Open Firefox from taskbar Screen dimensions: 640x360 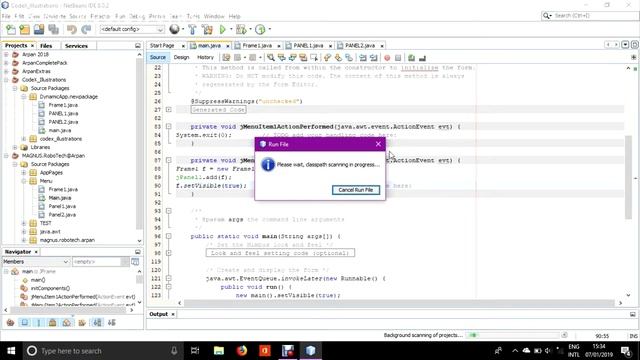pyautogui.click(x=242, y=351)
